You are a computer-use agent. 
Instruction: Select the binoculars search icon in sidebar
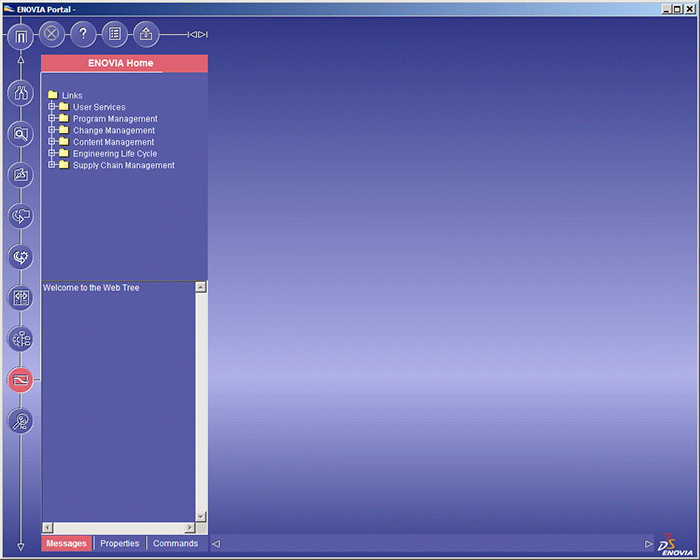pyautogui.click(x=21, y=94)
